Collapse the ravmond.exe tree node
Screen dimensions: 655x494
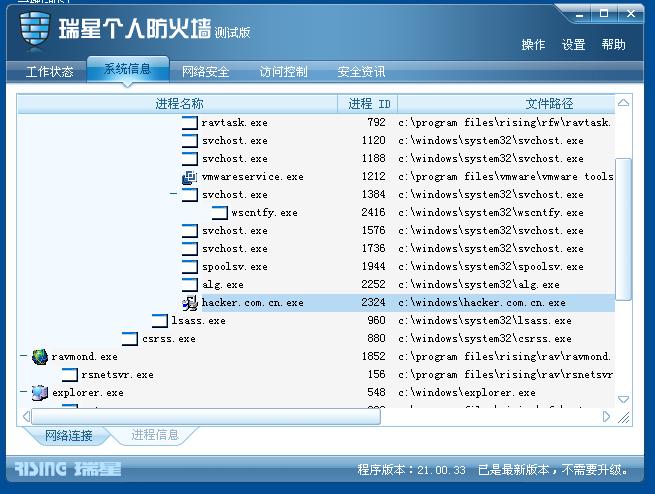point(24,356)
